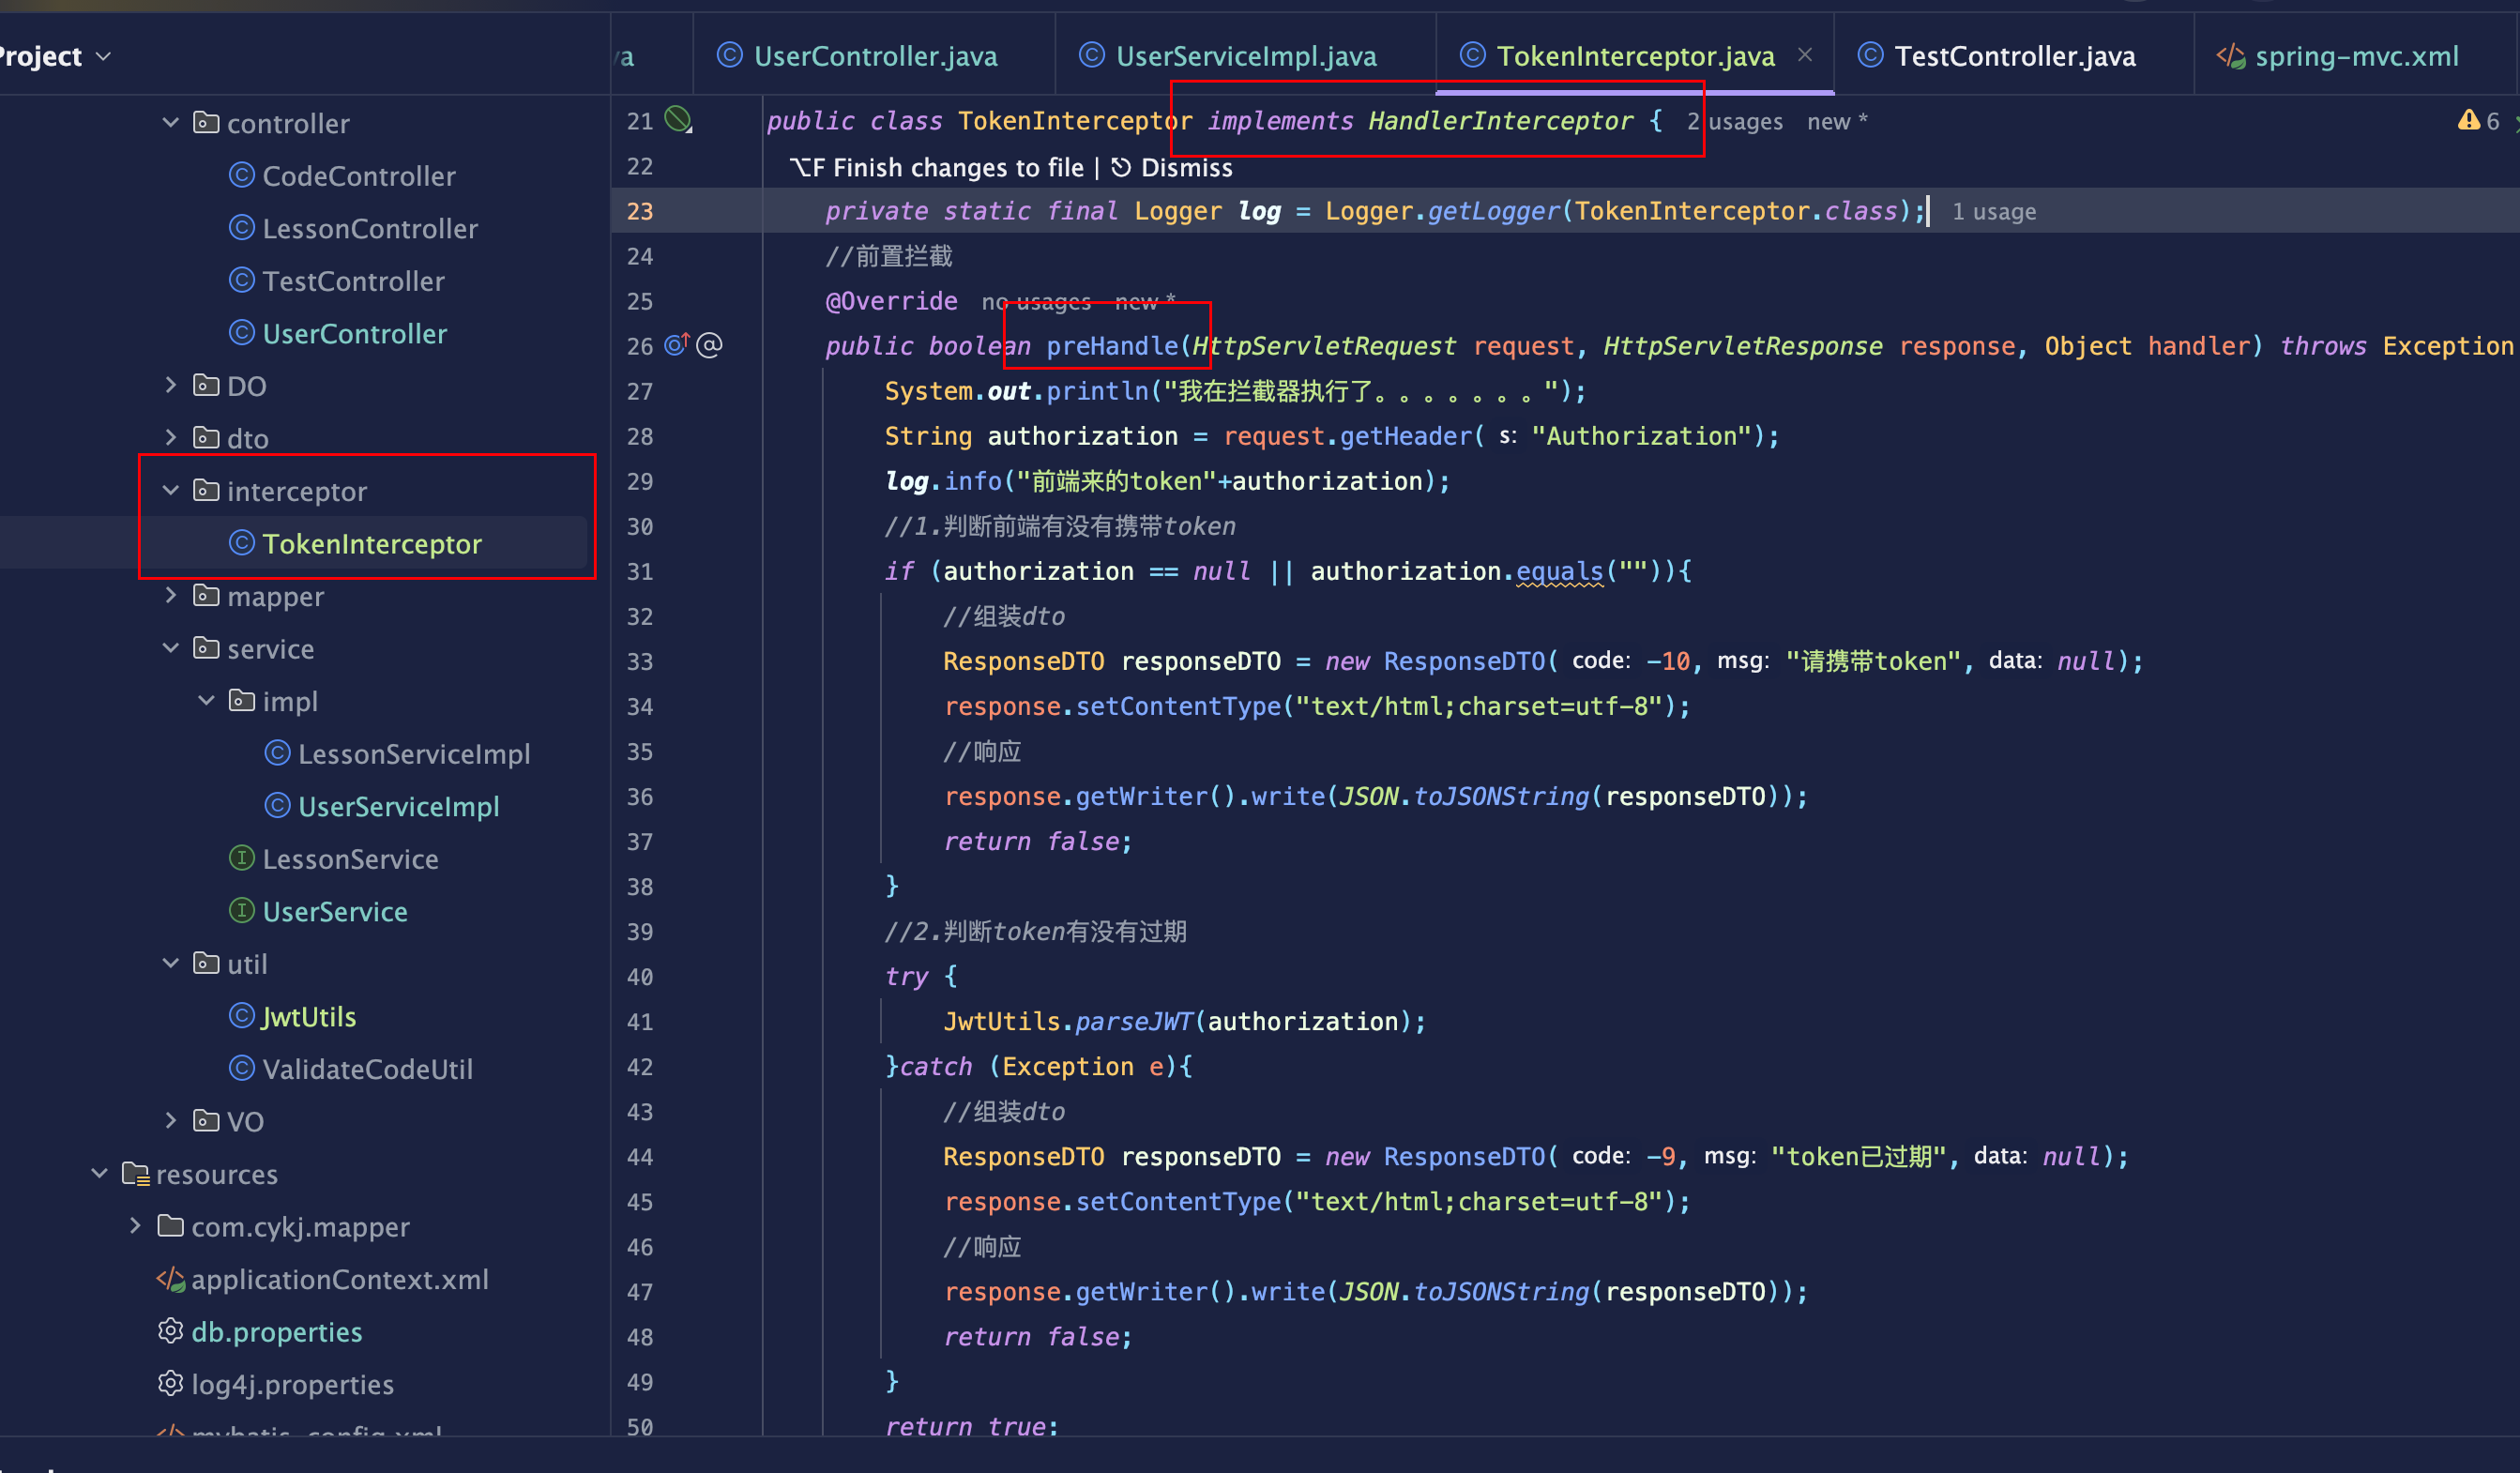The height and width of the screenshot is (1473, 2520).
Task: Open applicationContext.xml in resources
Action: [x=339, y=1279]
